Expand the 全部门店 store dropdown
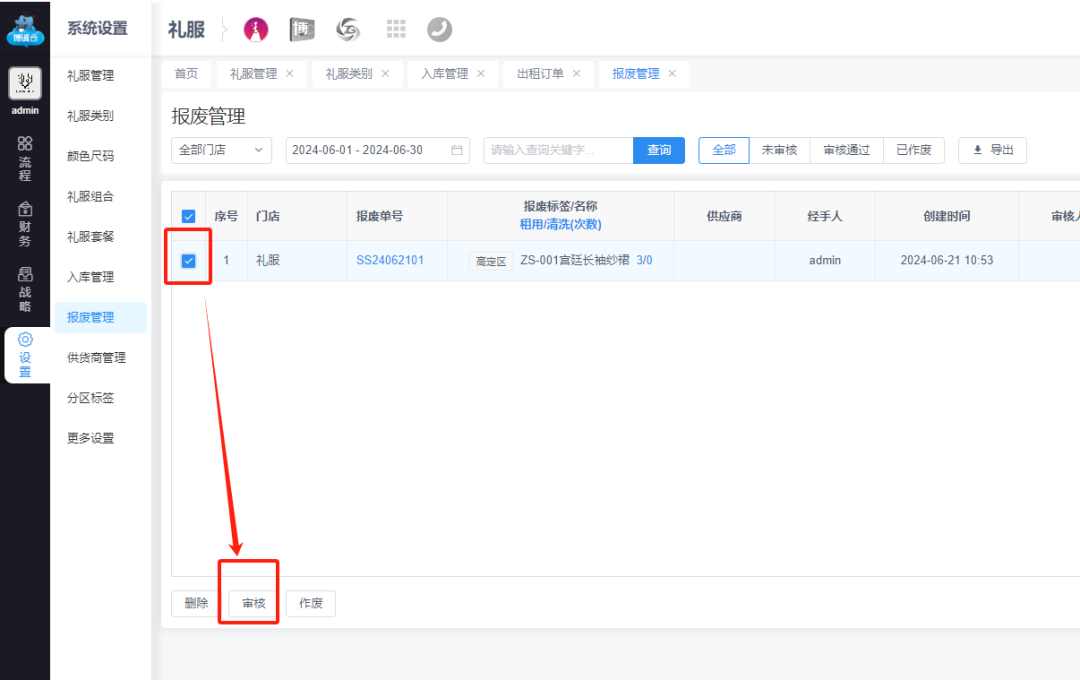Image resolution: width=1080 pixels, height=680 pixels. pos(221,150)
